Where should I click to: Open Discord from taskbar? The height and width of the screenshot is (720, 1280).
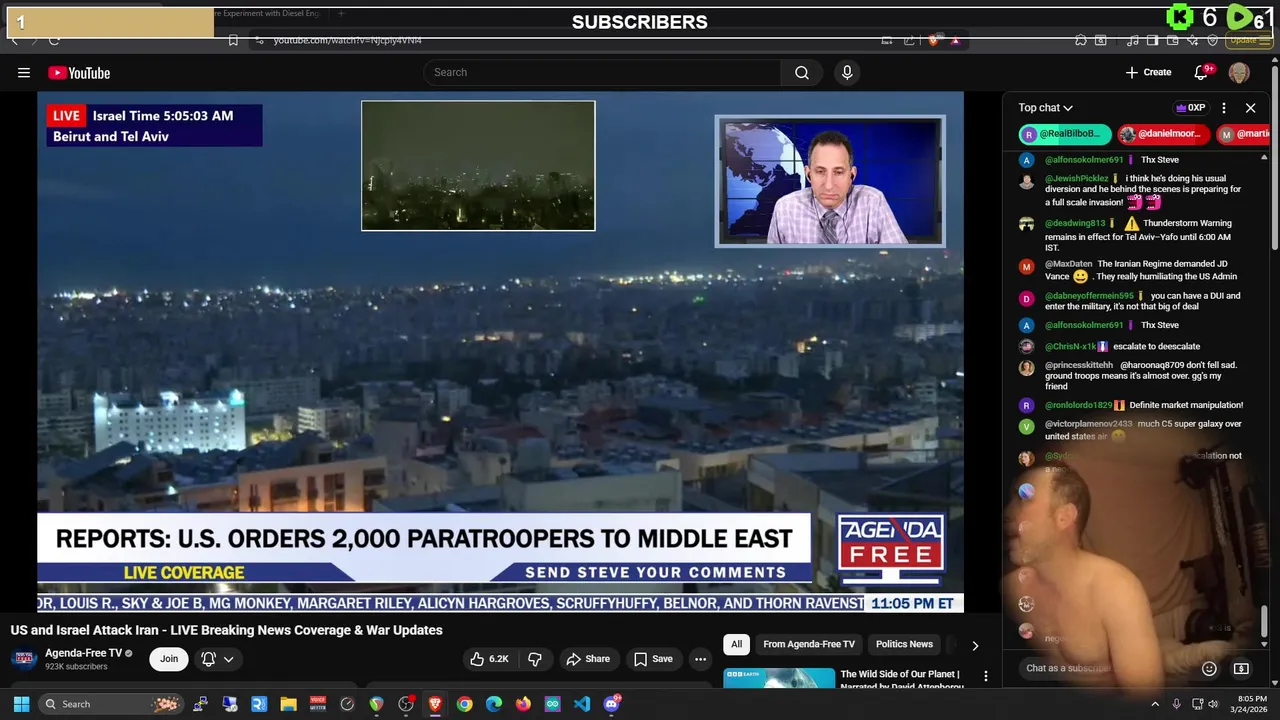[x=612, y=704]
